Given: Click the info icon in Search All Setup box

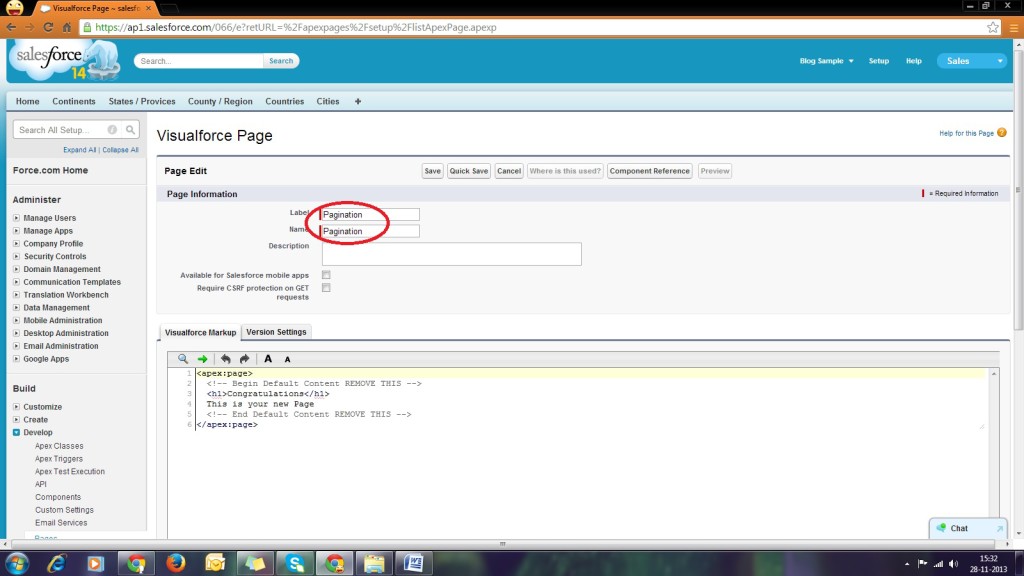Looking at the screenshot, I should pyautogui.click(x=112, y=130).
